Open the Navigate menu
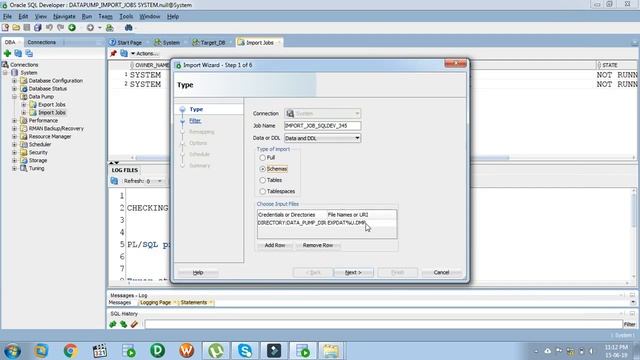 click(64, 16)
